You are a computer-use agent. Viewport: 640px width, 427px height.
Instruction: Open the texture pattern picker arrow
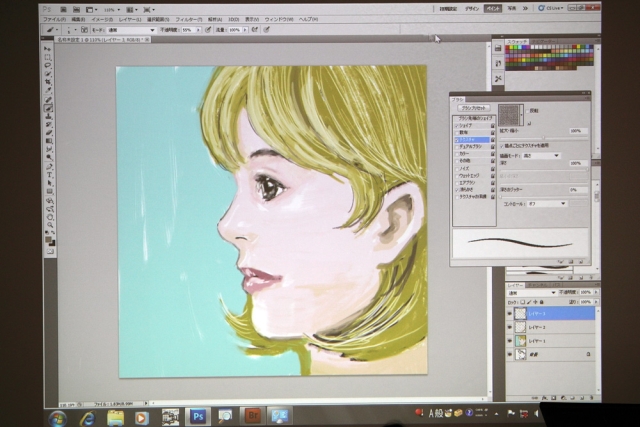click(521, 115)
